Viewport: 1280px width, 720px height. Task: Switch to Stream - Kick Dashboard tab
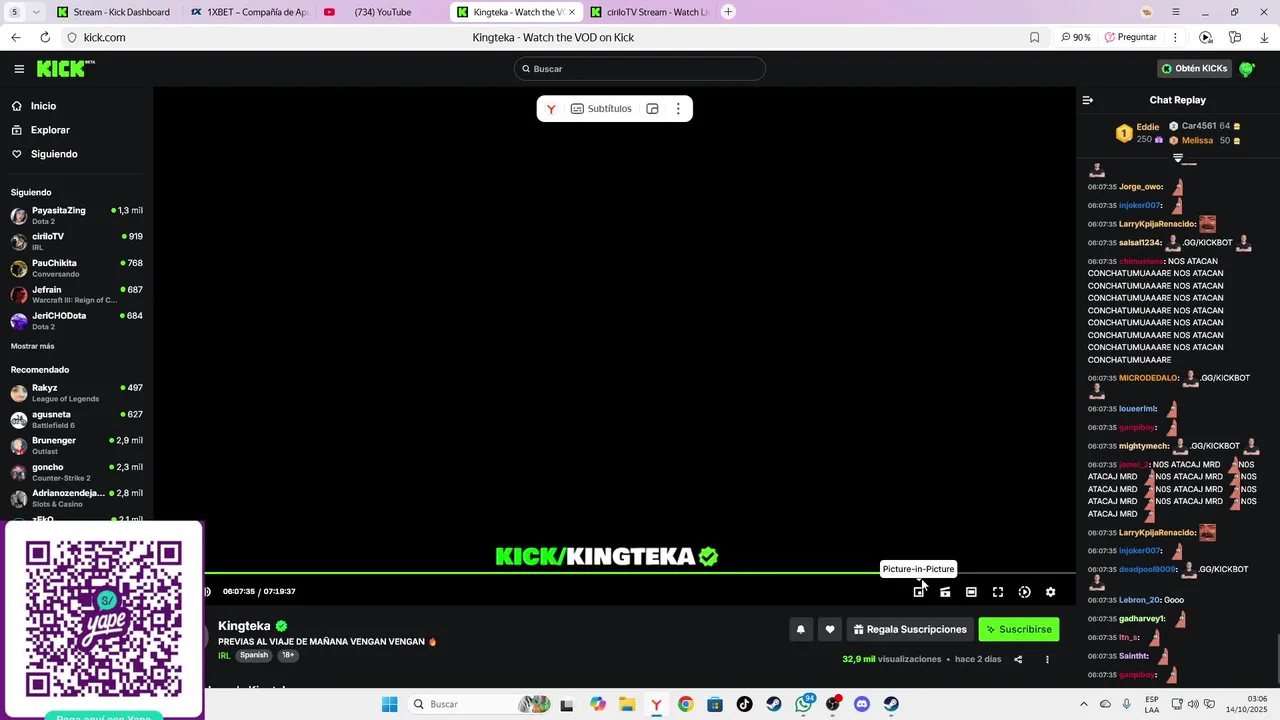115,12
